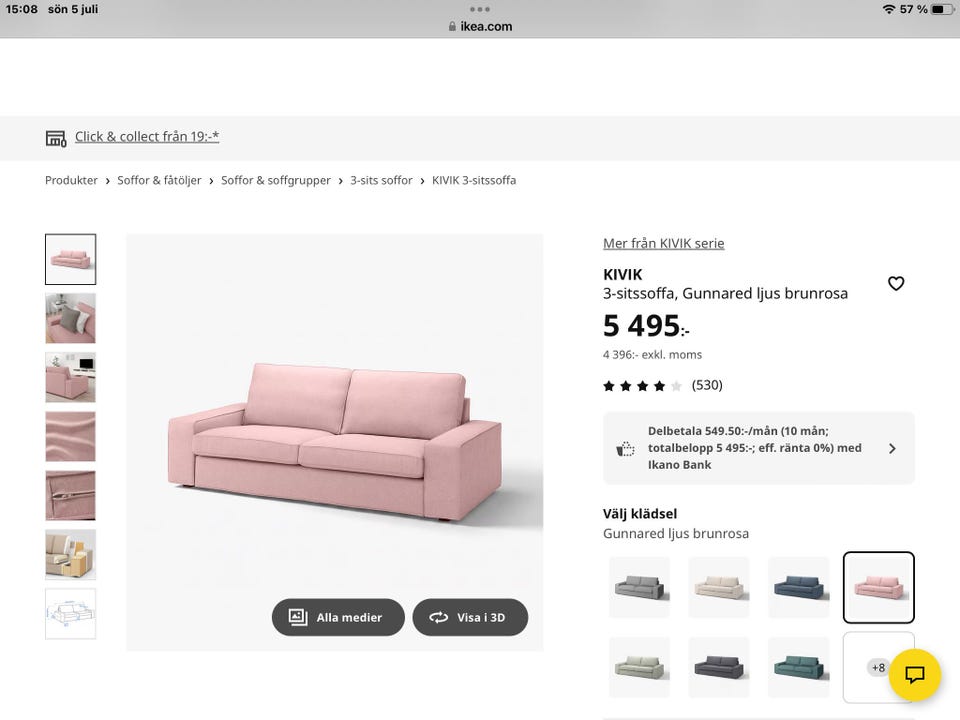This screenshot has height=720, width=960.
Task: Click the store icon beside Click & collect
Action: (x=56, y=138)
